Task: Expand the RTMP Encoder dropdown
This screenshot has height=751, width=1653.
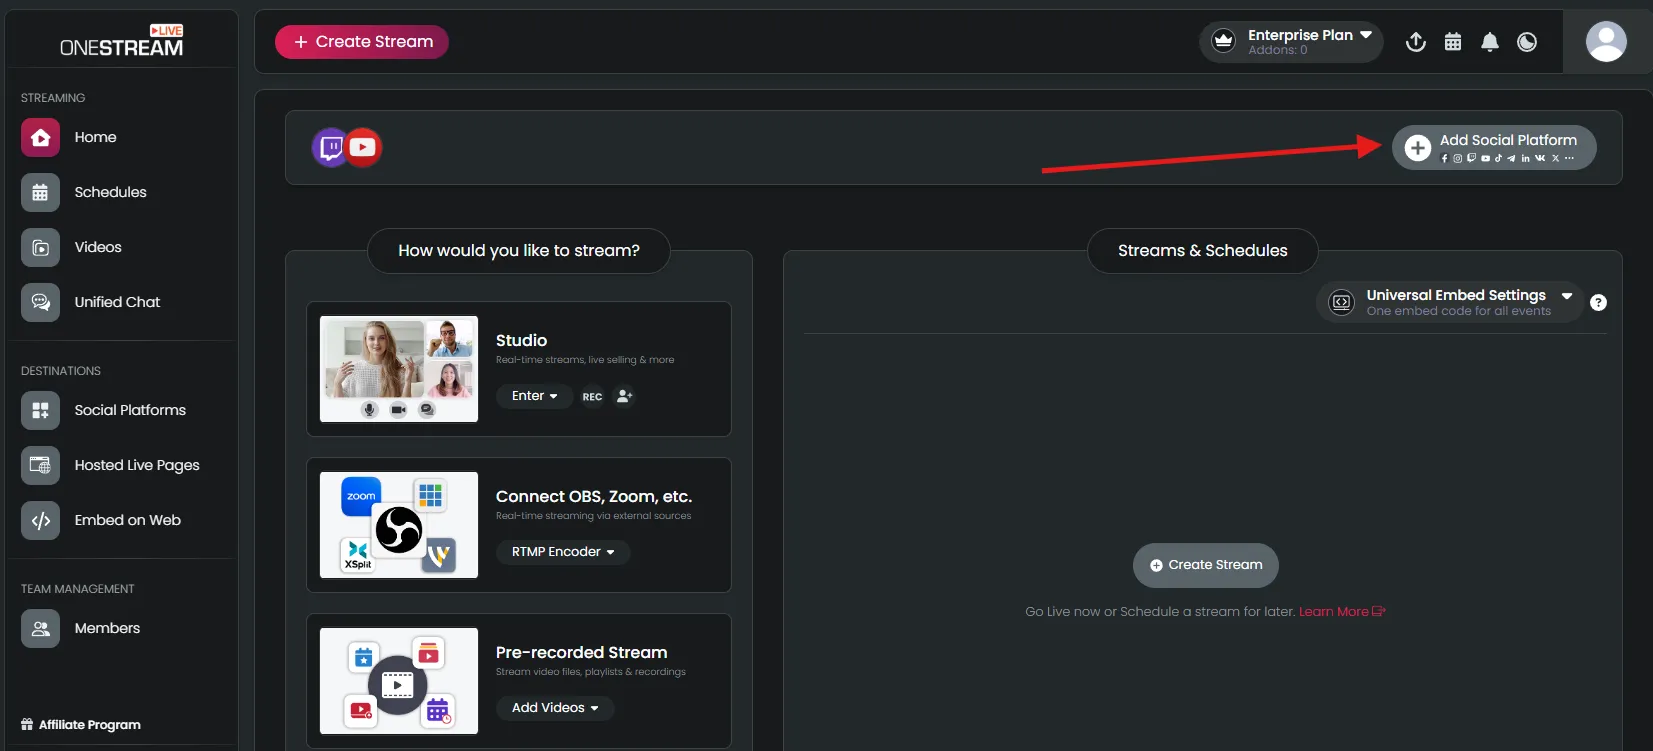Action: click(563, 552)
